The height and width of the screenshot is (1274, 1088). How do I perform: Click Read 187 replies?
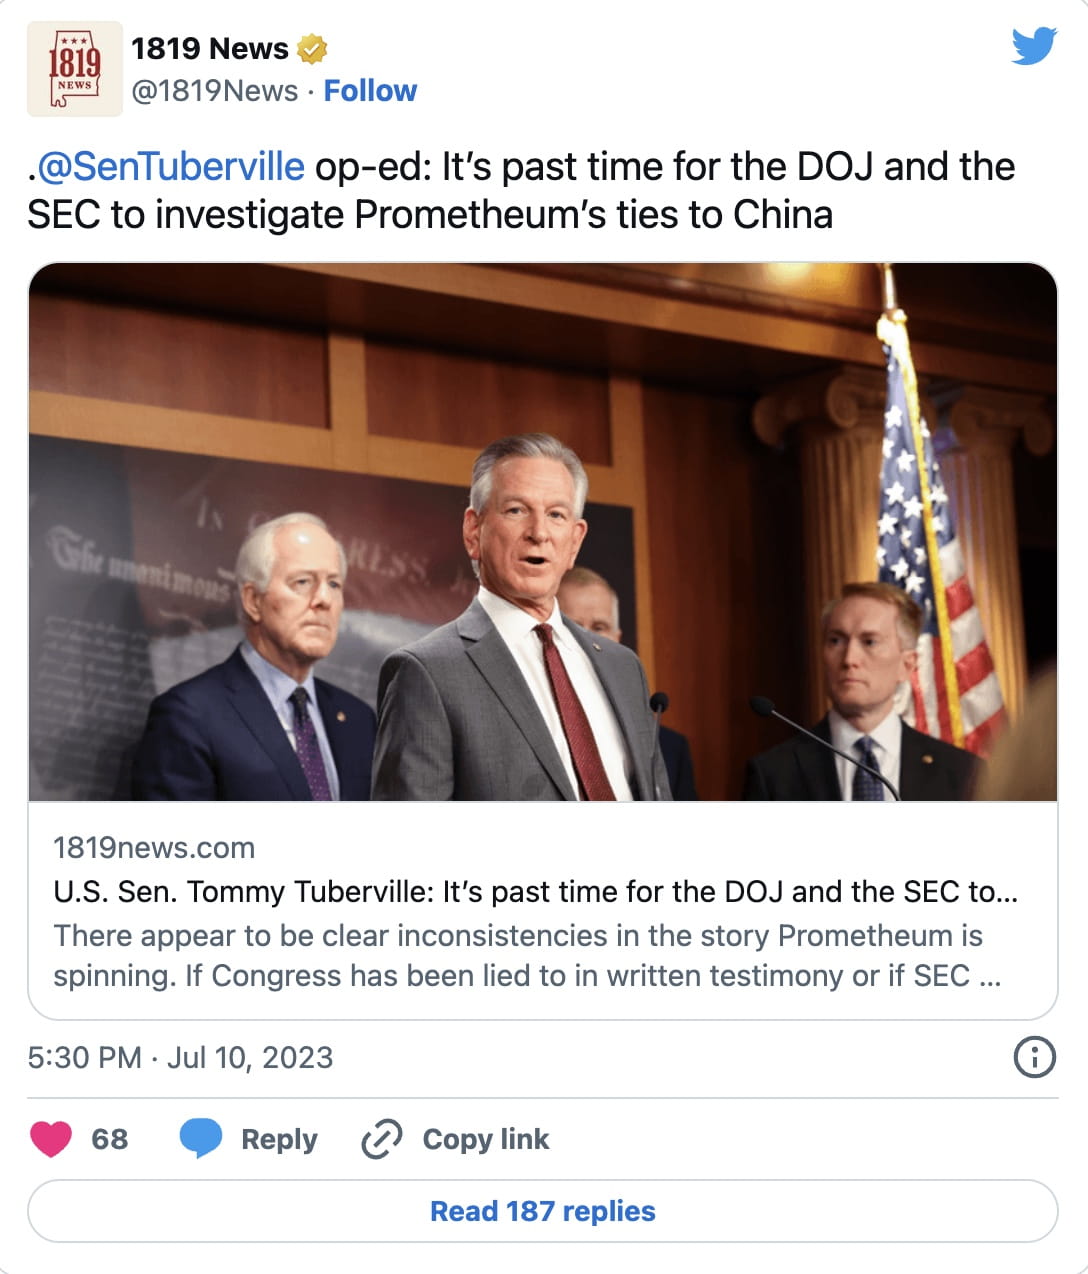(x=543, y=1211)
